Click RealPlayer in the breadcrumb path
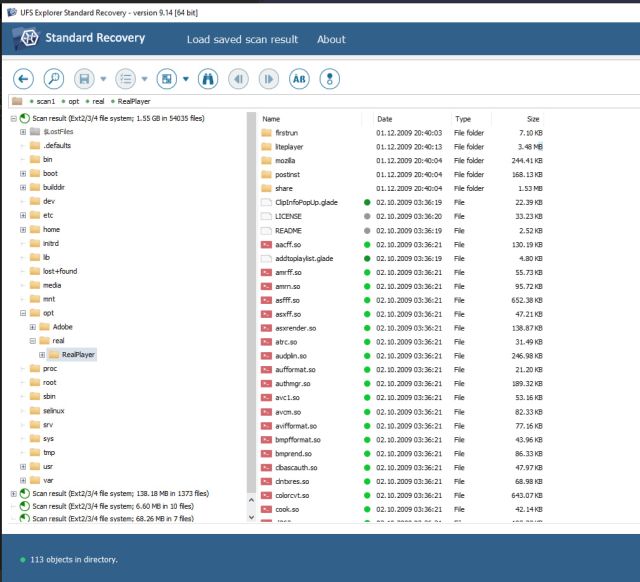640x582 pixels. (x=133, y=101)
